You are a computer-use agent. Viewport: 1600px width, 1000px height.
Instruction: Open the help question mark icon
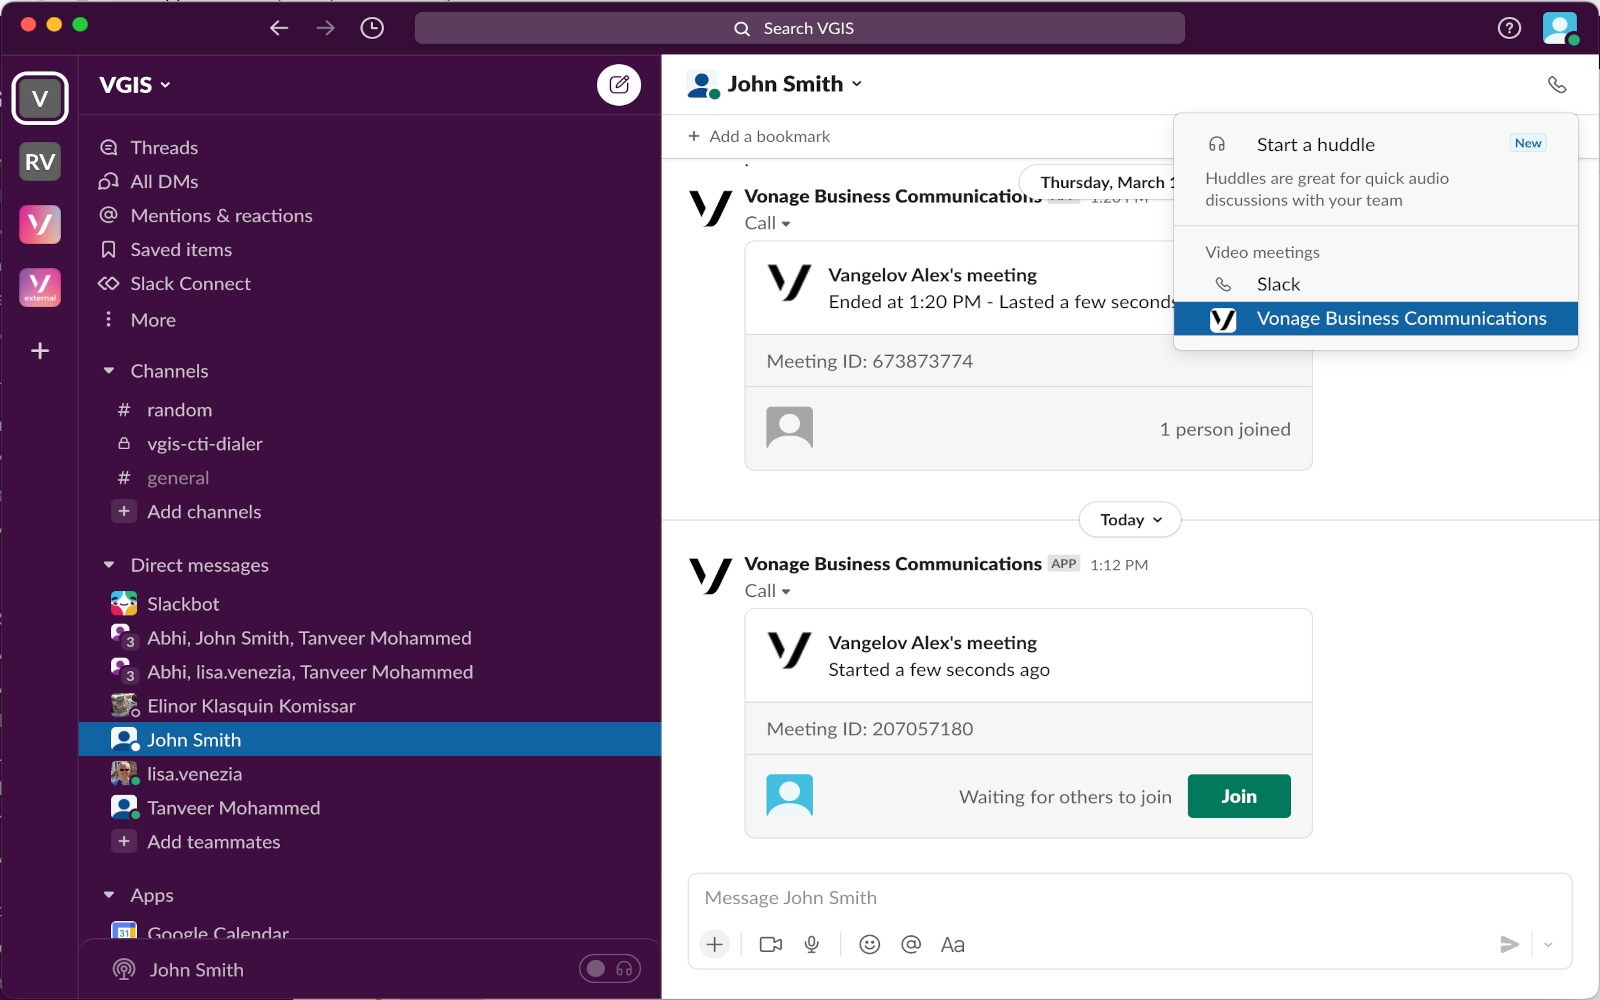tap(1509, 28)
